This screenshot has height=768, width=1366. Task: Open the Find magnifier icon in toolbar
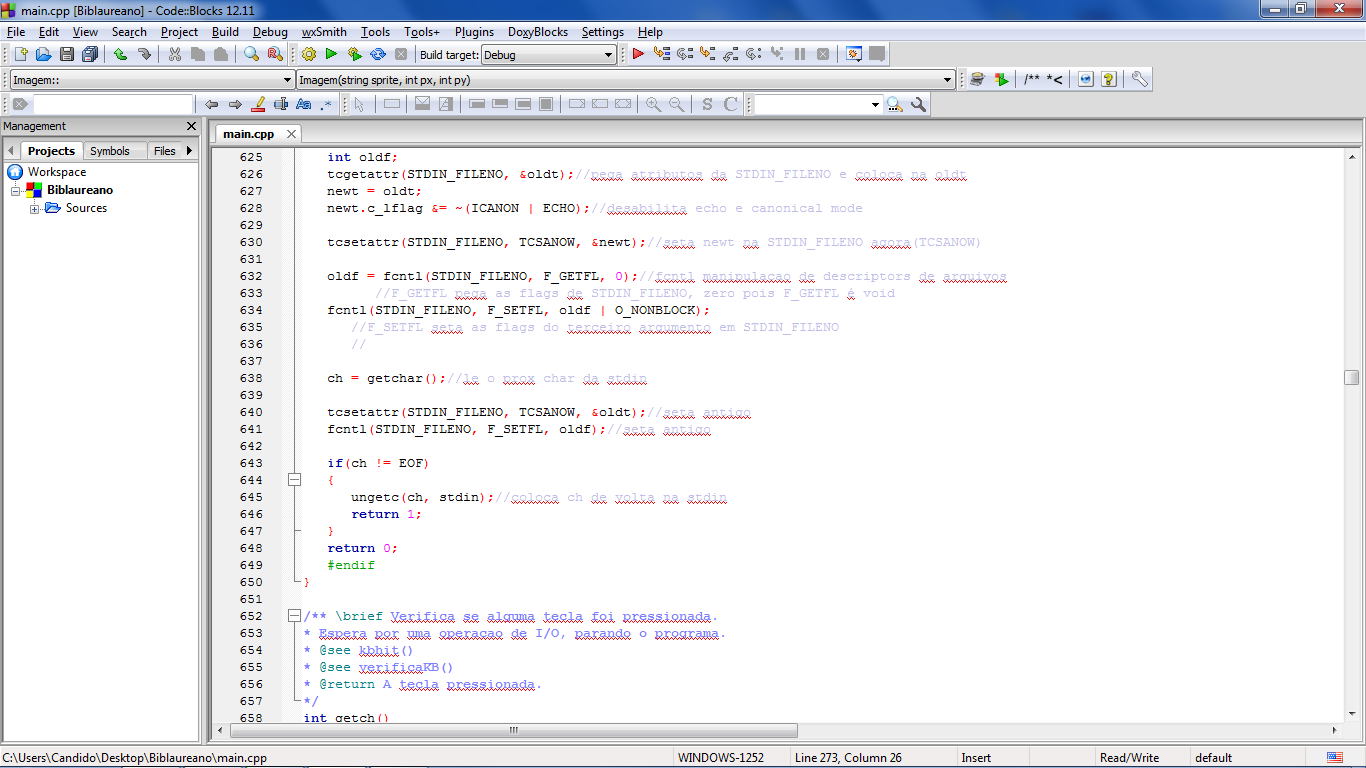(x=252, y=54)
